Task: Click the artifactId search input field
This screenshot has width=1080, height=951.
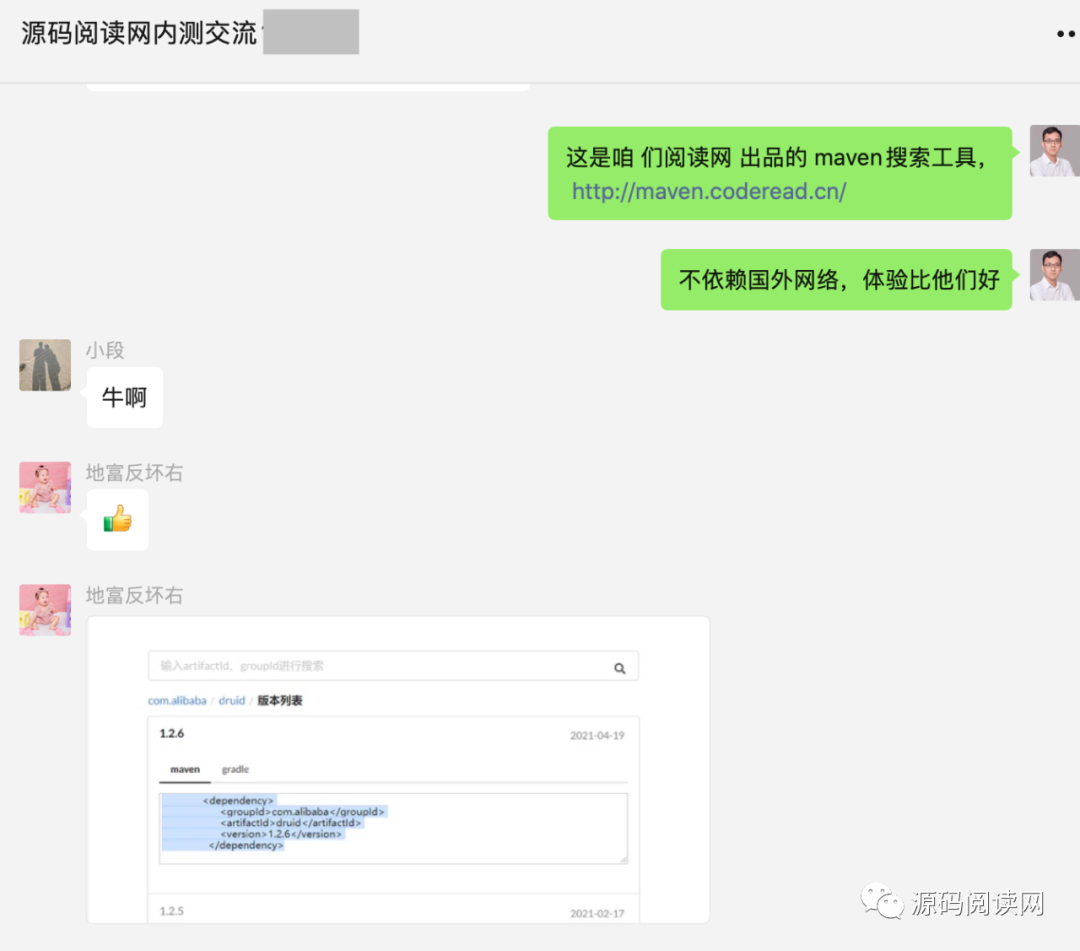Action: click(390, 666)
